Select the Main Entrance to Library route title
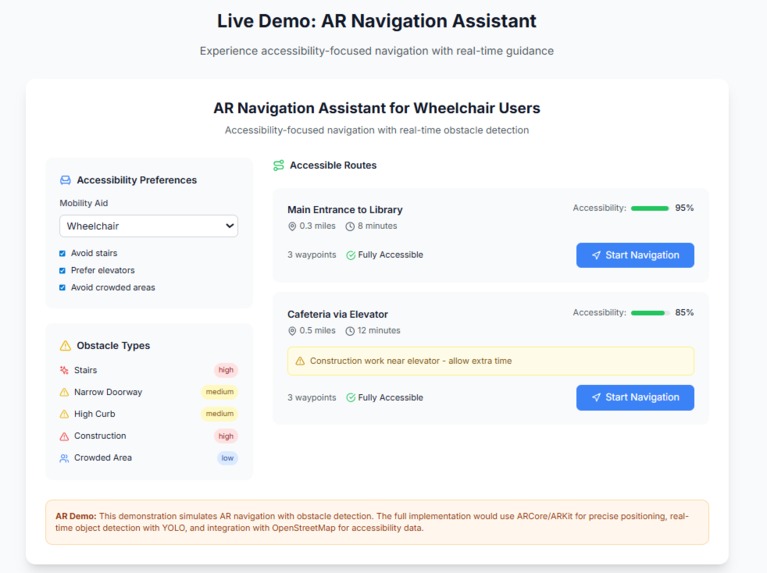 345,209
